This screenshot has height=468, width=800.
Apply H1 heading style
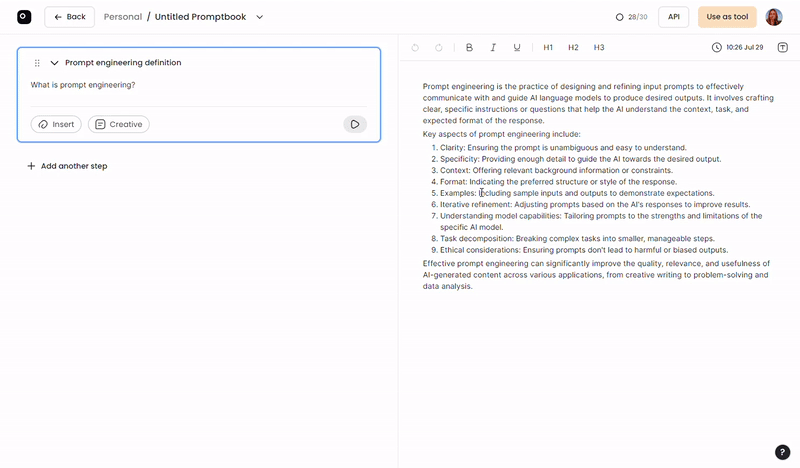point(548,47)
